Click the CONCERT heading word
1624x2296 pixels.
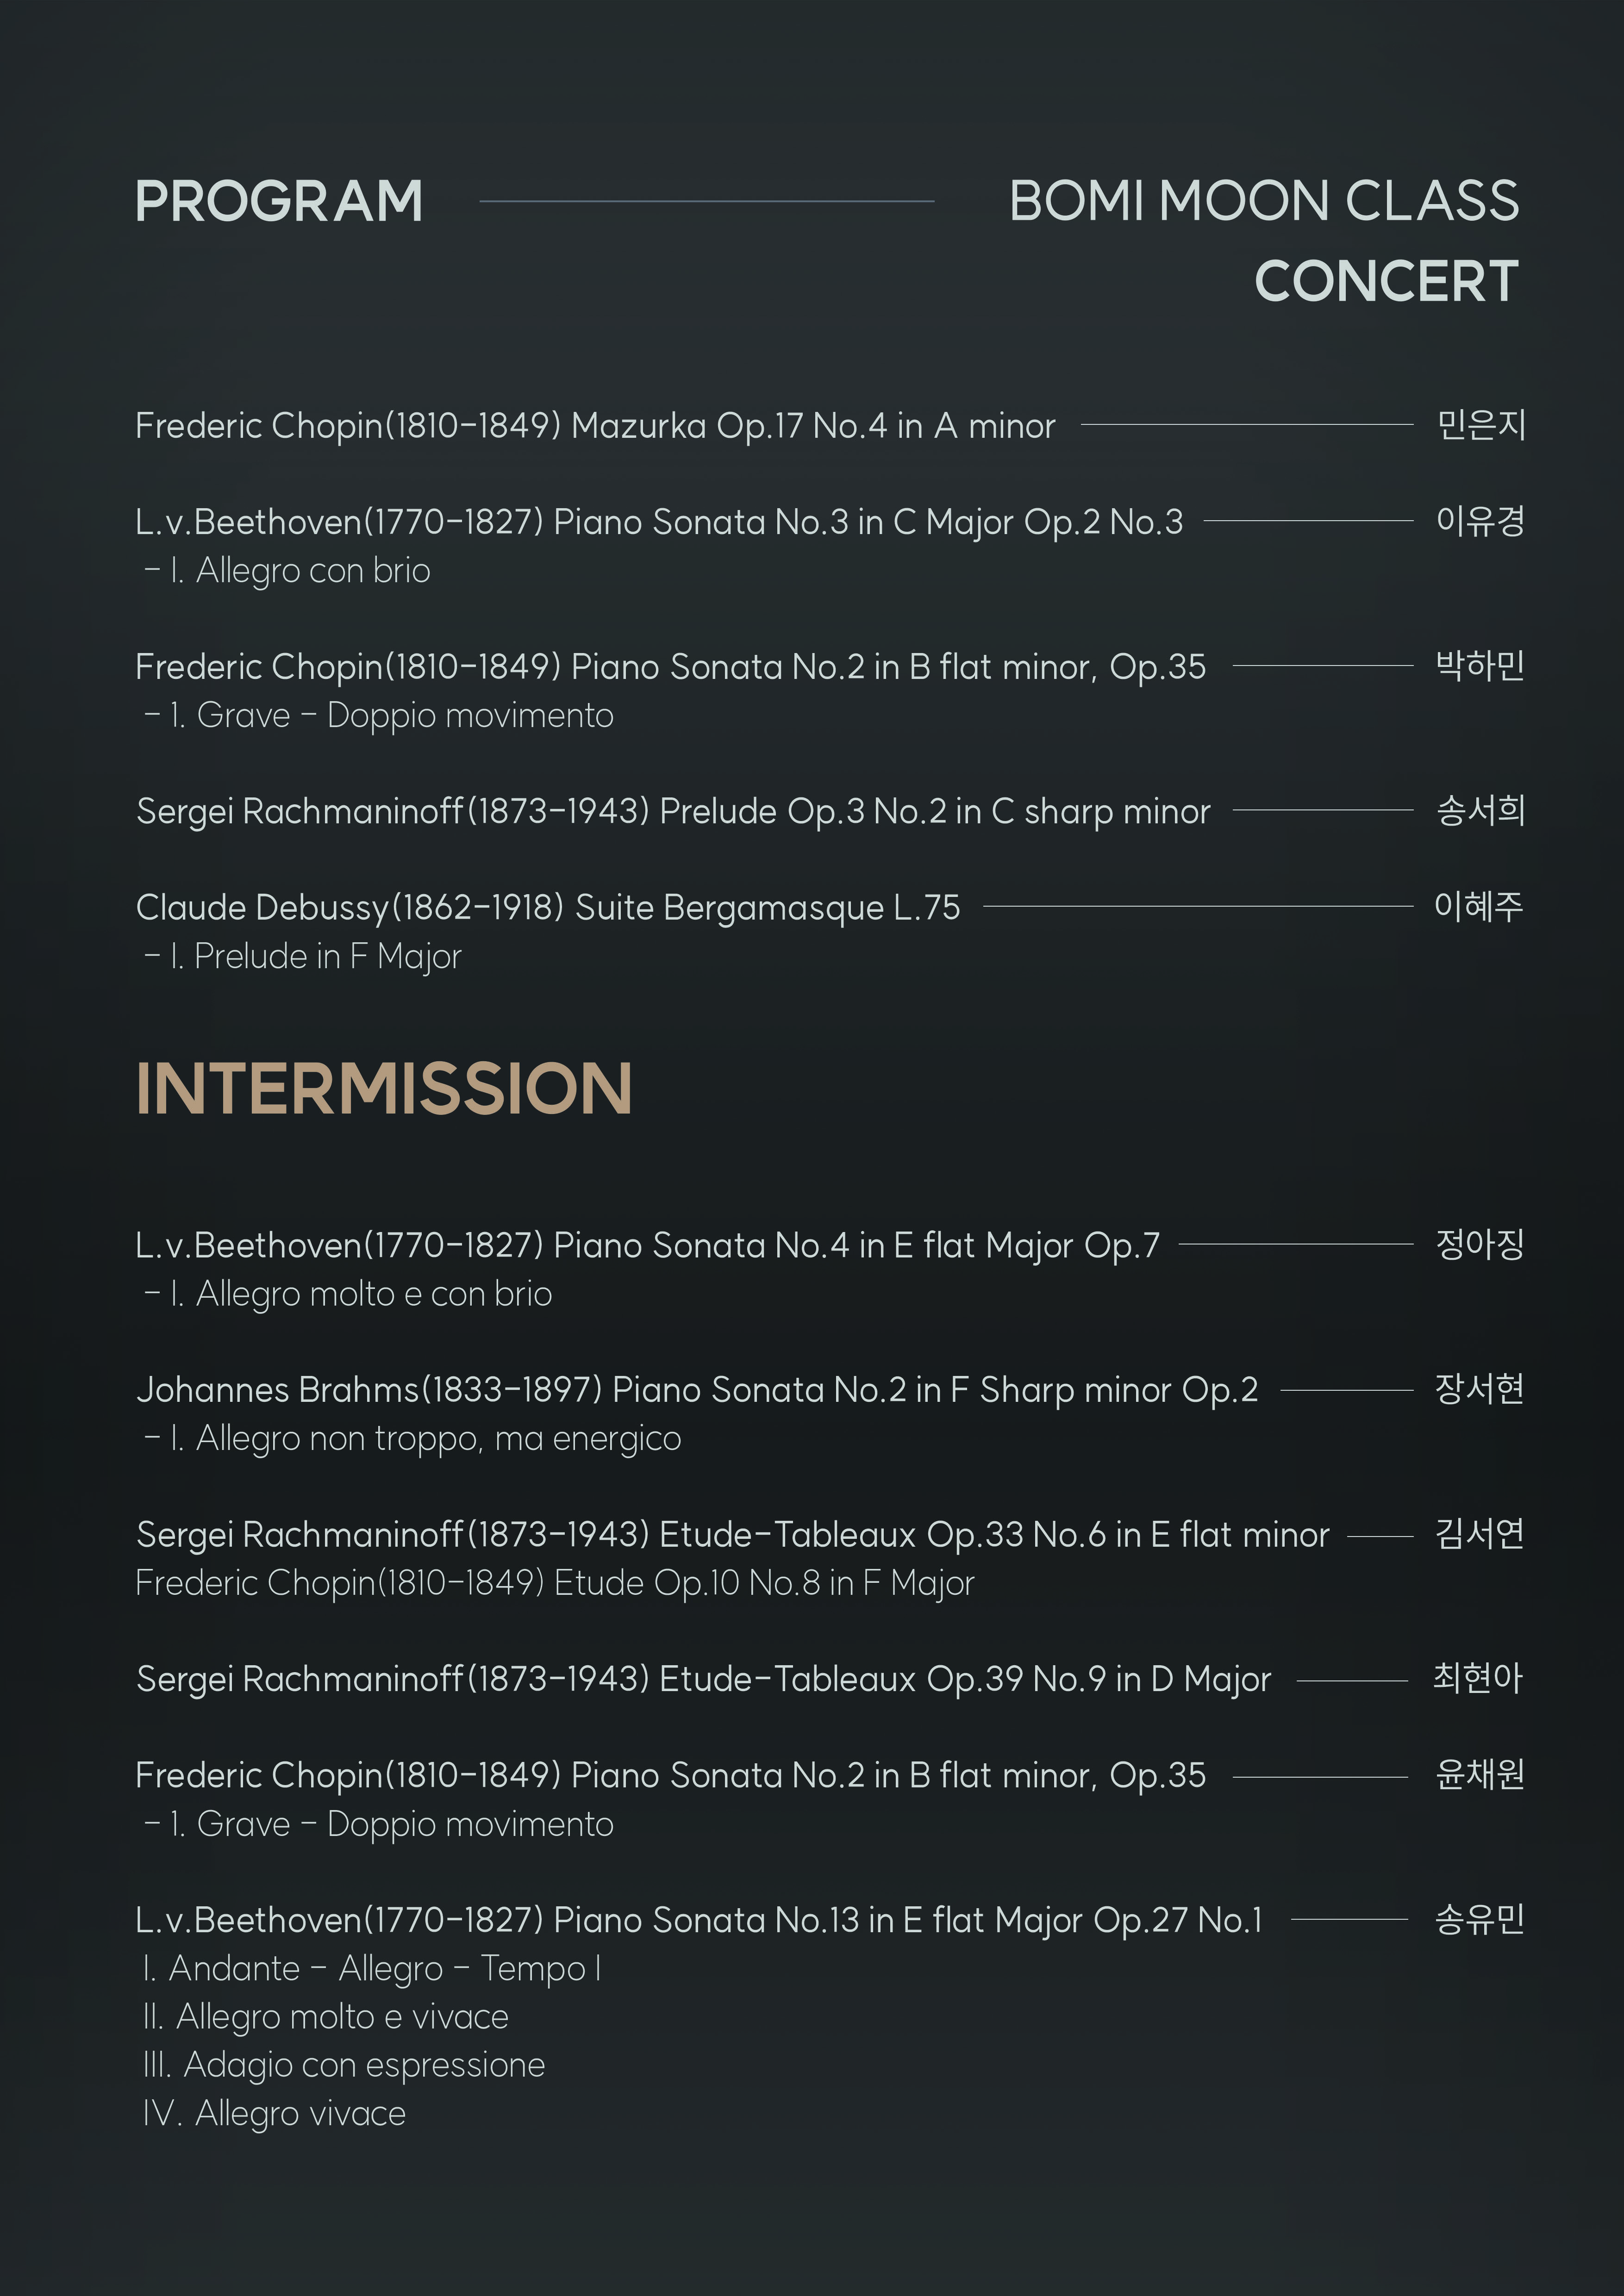pos(1387,281)
